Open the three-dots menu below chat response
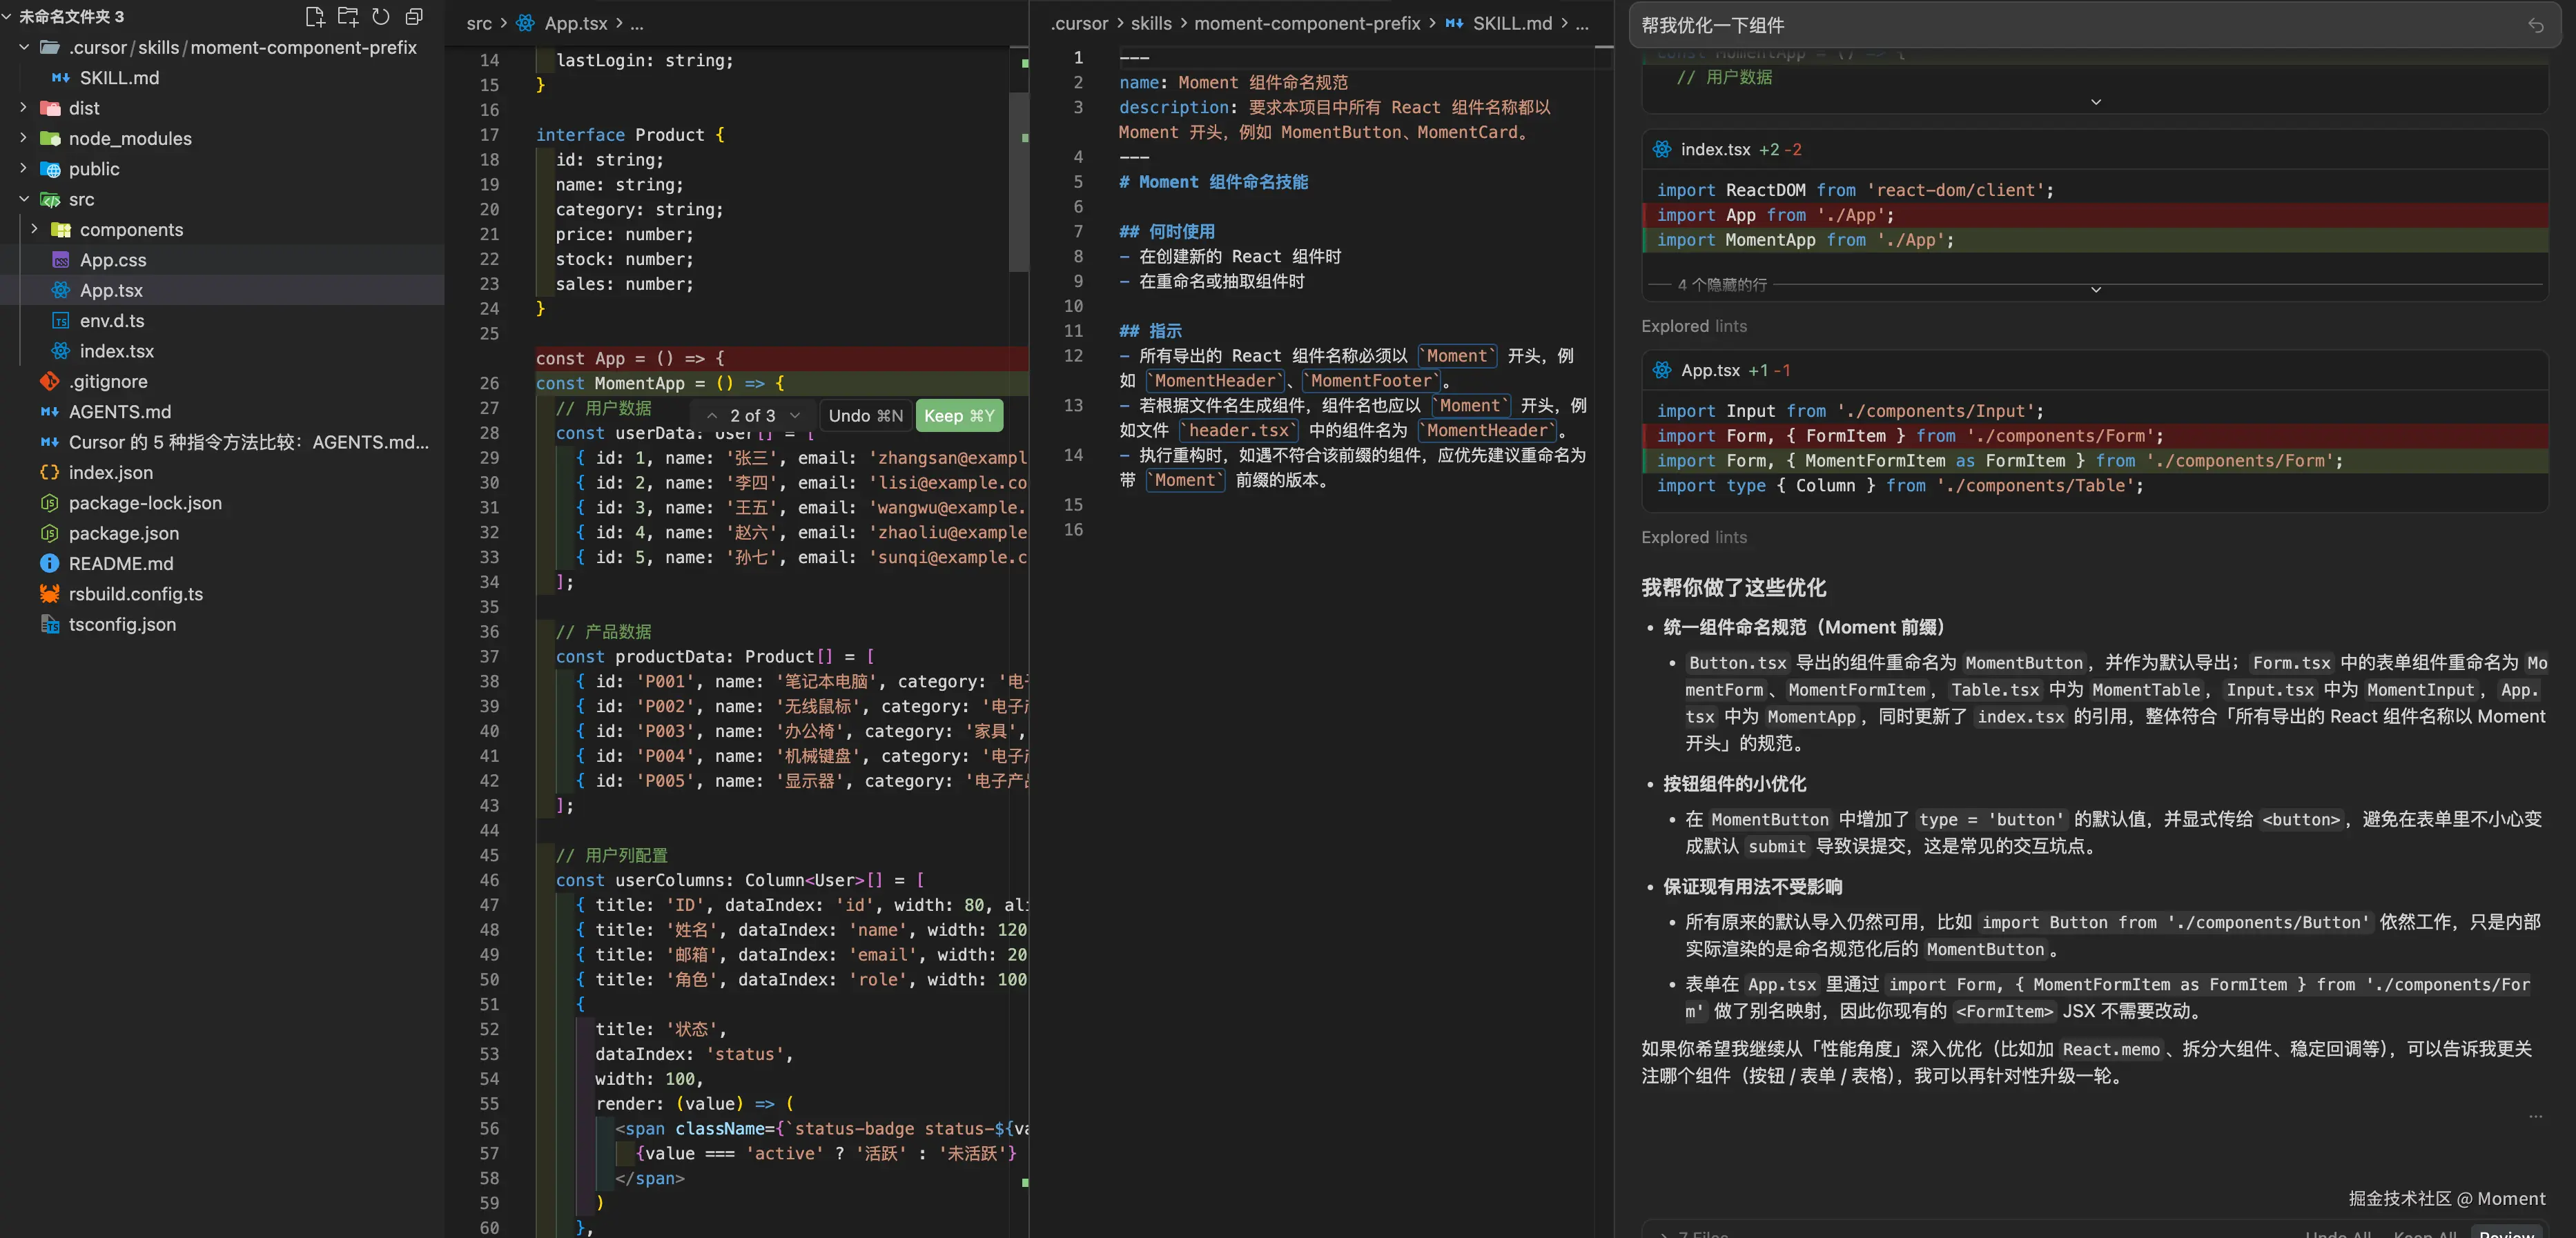 tap(2535, 1116)
